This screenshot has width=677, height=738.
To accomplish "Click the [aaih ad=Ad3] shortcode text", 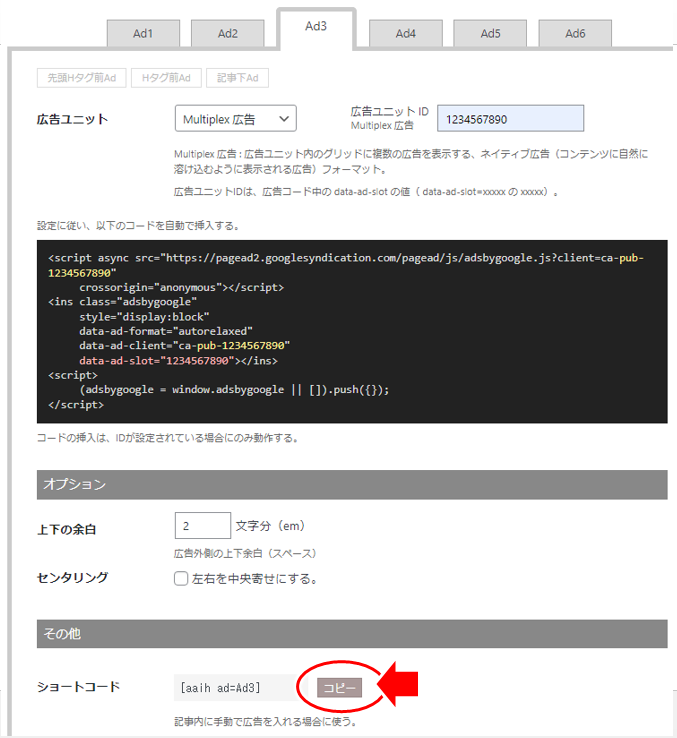I will coord(220,688).
